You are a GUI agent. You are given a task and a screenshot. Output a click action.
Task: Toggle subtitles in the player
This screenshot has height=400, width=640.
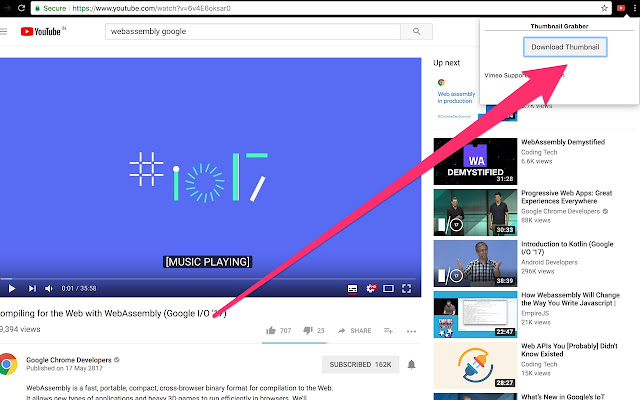click(x=352, y=289)
